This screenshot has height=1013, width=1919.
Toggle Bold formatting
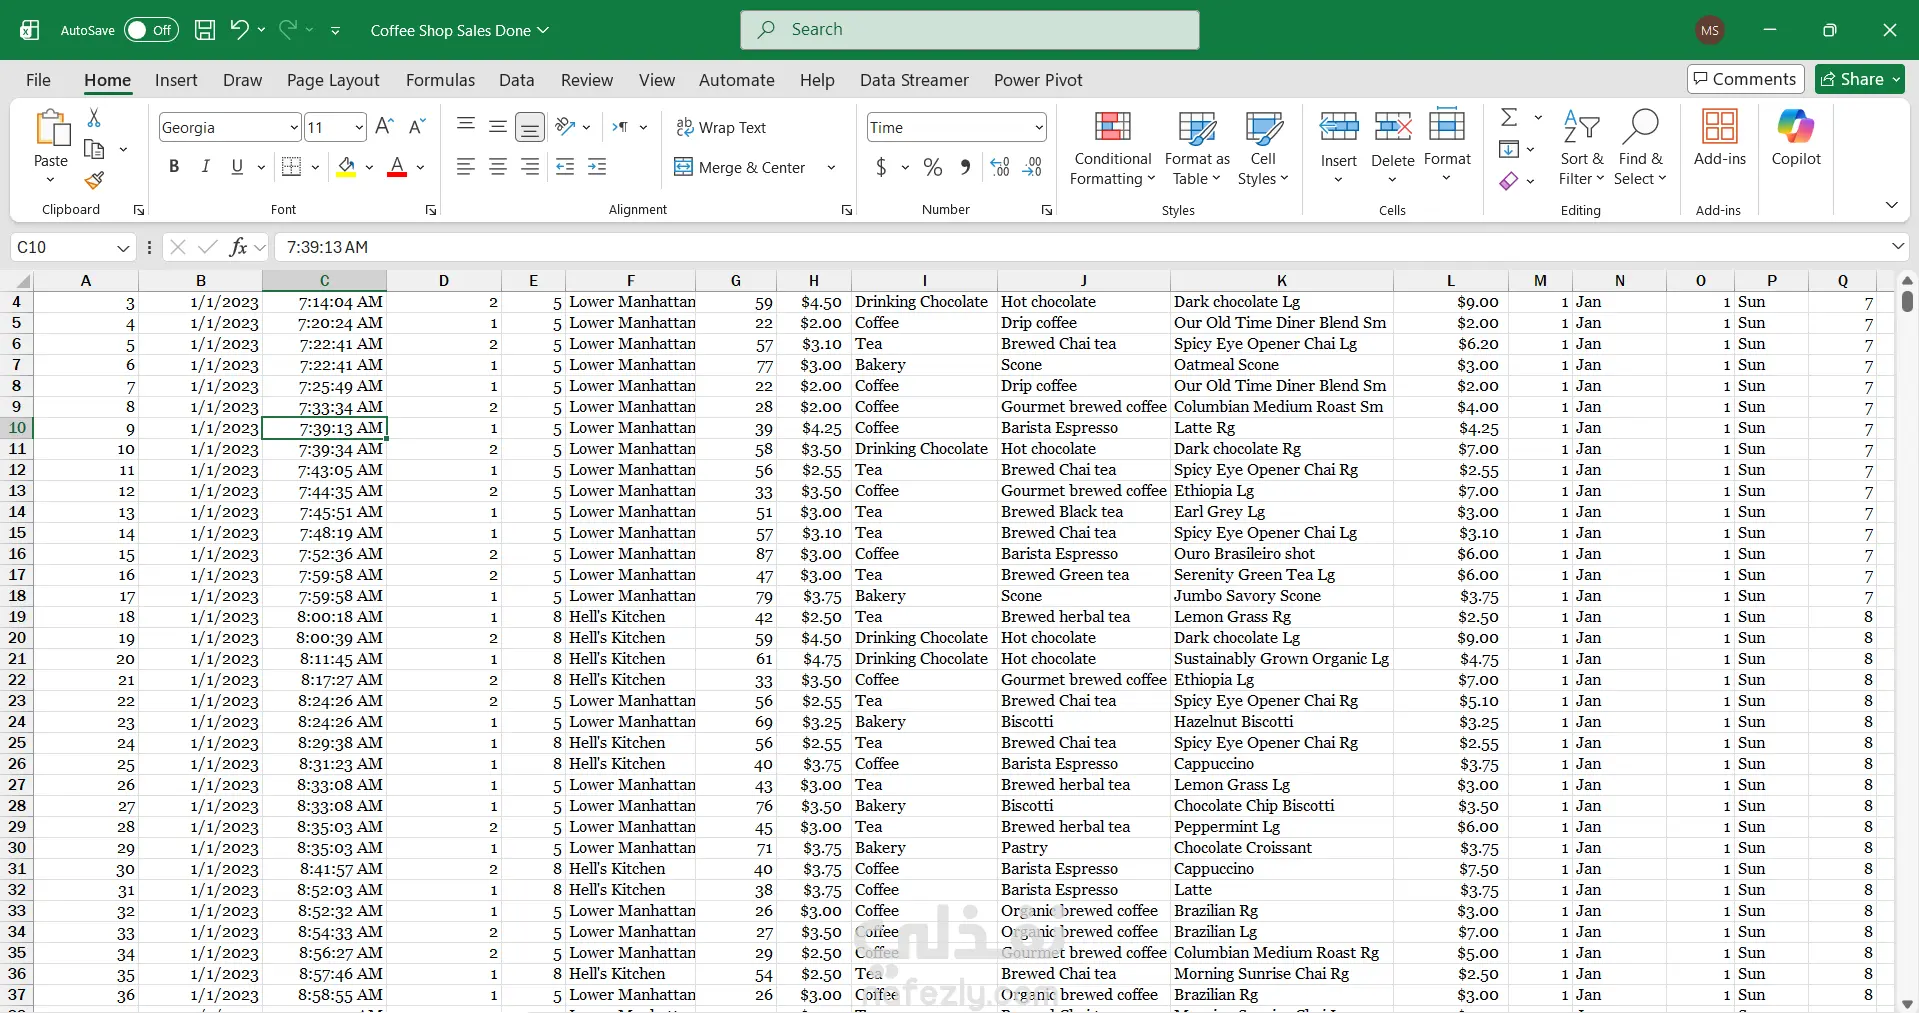click(174, 167)
